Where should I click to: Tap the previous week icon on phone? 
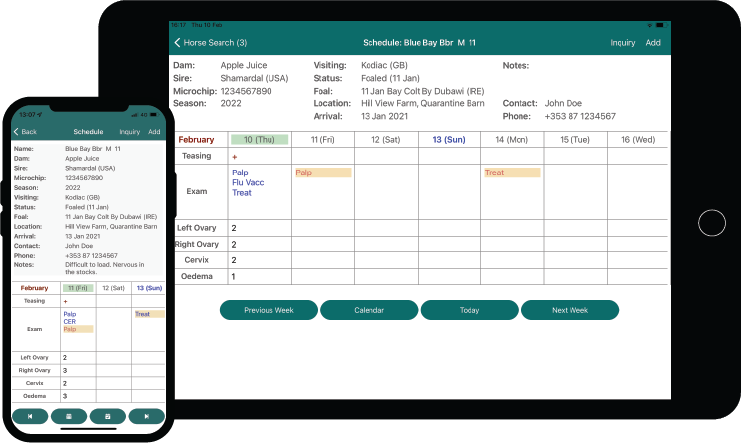coord(30,415)
